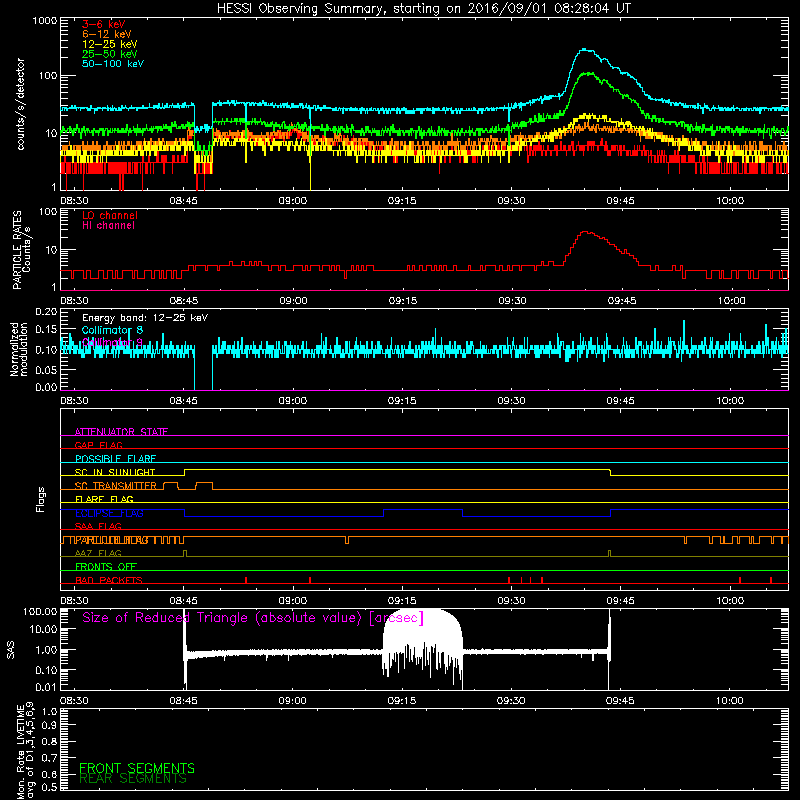Click the 0.9 tick on livetime axis
The height and width of the screenshot is (800, 800).
tap(49, 726)
